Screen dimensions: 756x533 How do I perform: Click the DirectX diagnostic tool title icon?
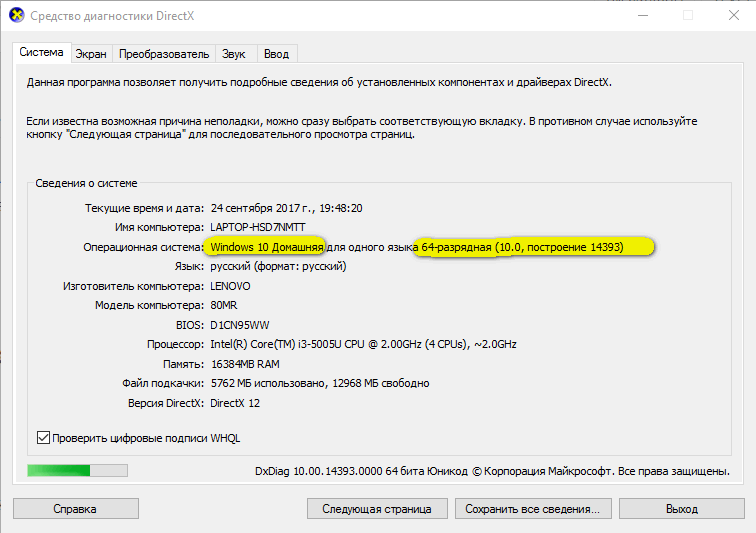17,15
